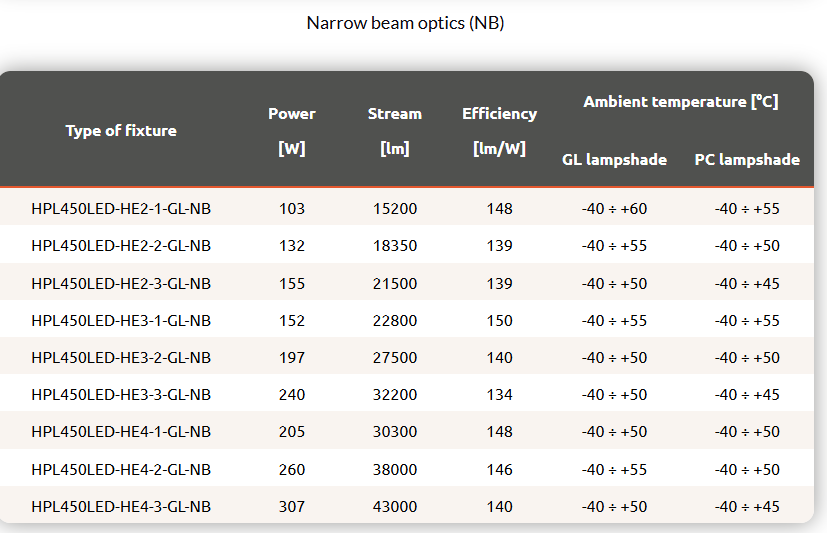Click the "Type of fixture" column header
The height and width of the screenshot is (533, 827).
[x=121, y=130]
